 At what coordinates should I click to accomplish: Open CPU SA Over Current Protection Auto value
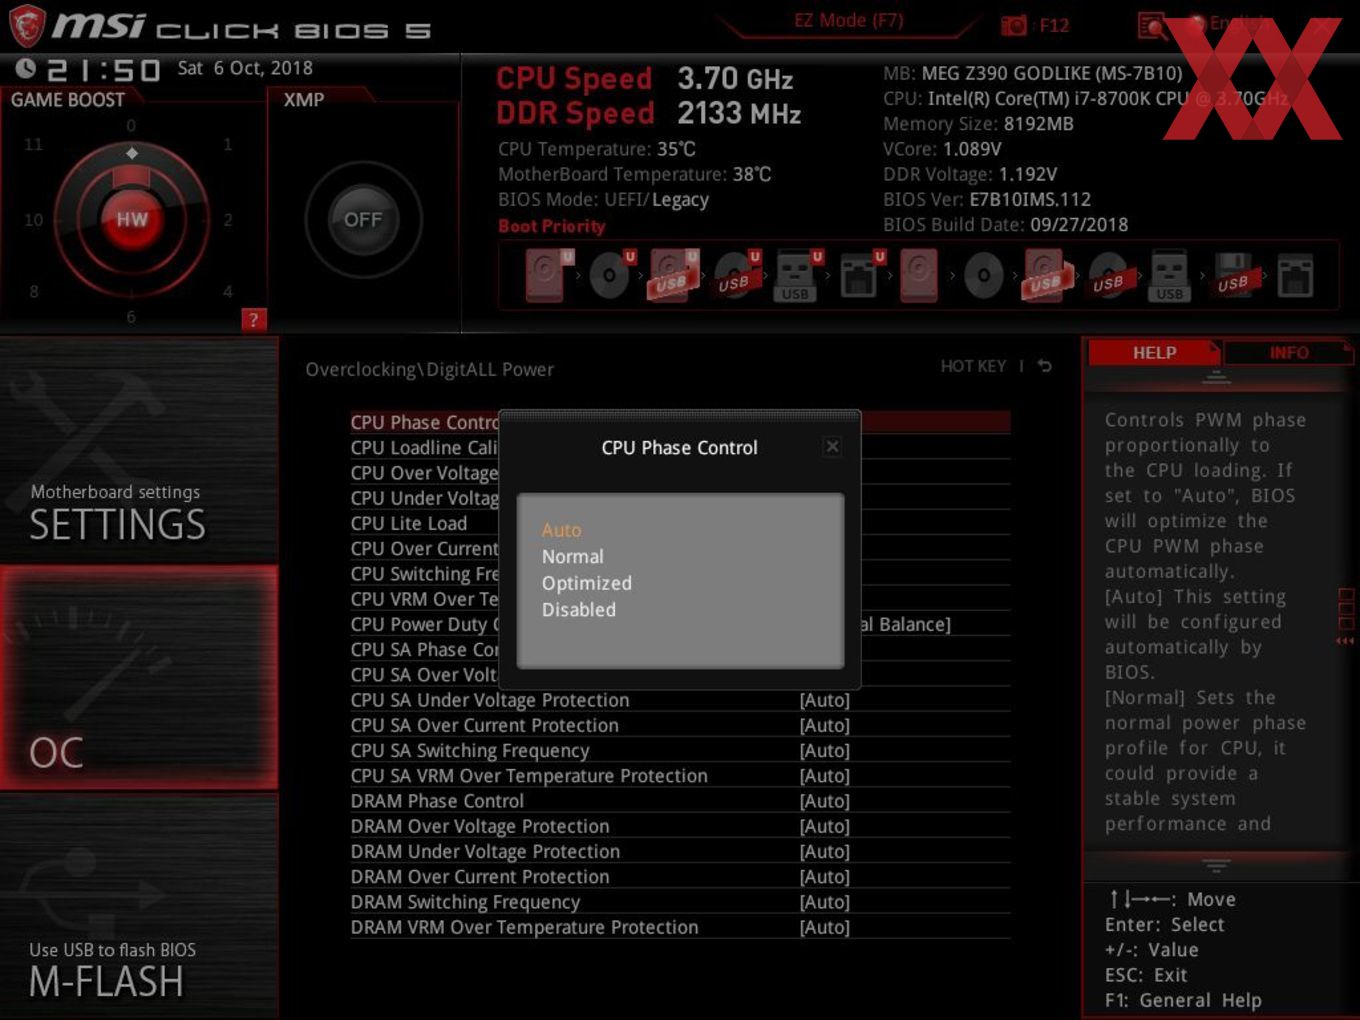[825, 725]
